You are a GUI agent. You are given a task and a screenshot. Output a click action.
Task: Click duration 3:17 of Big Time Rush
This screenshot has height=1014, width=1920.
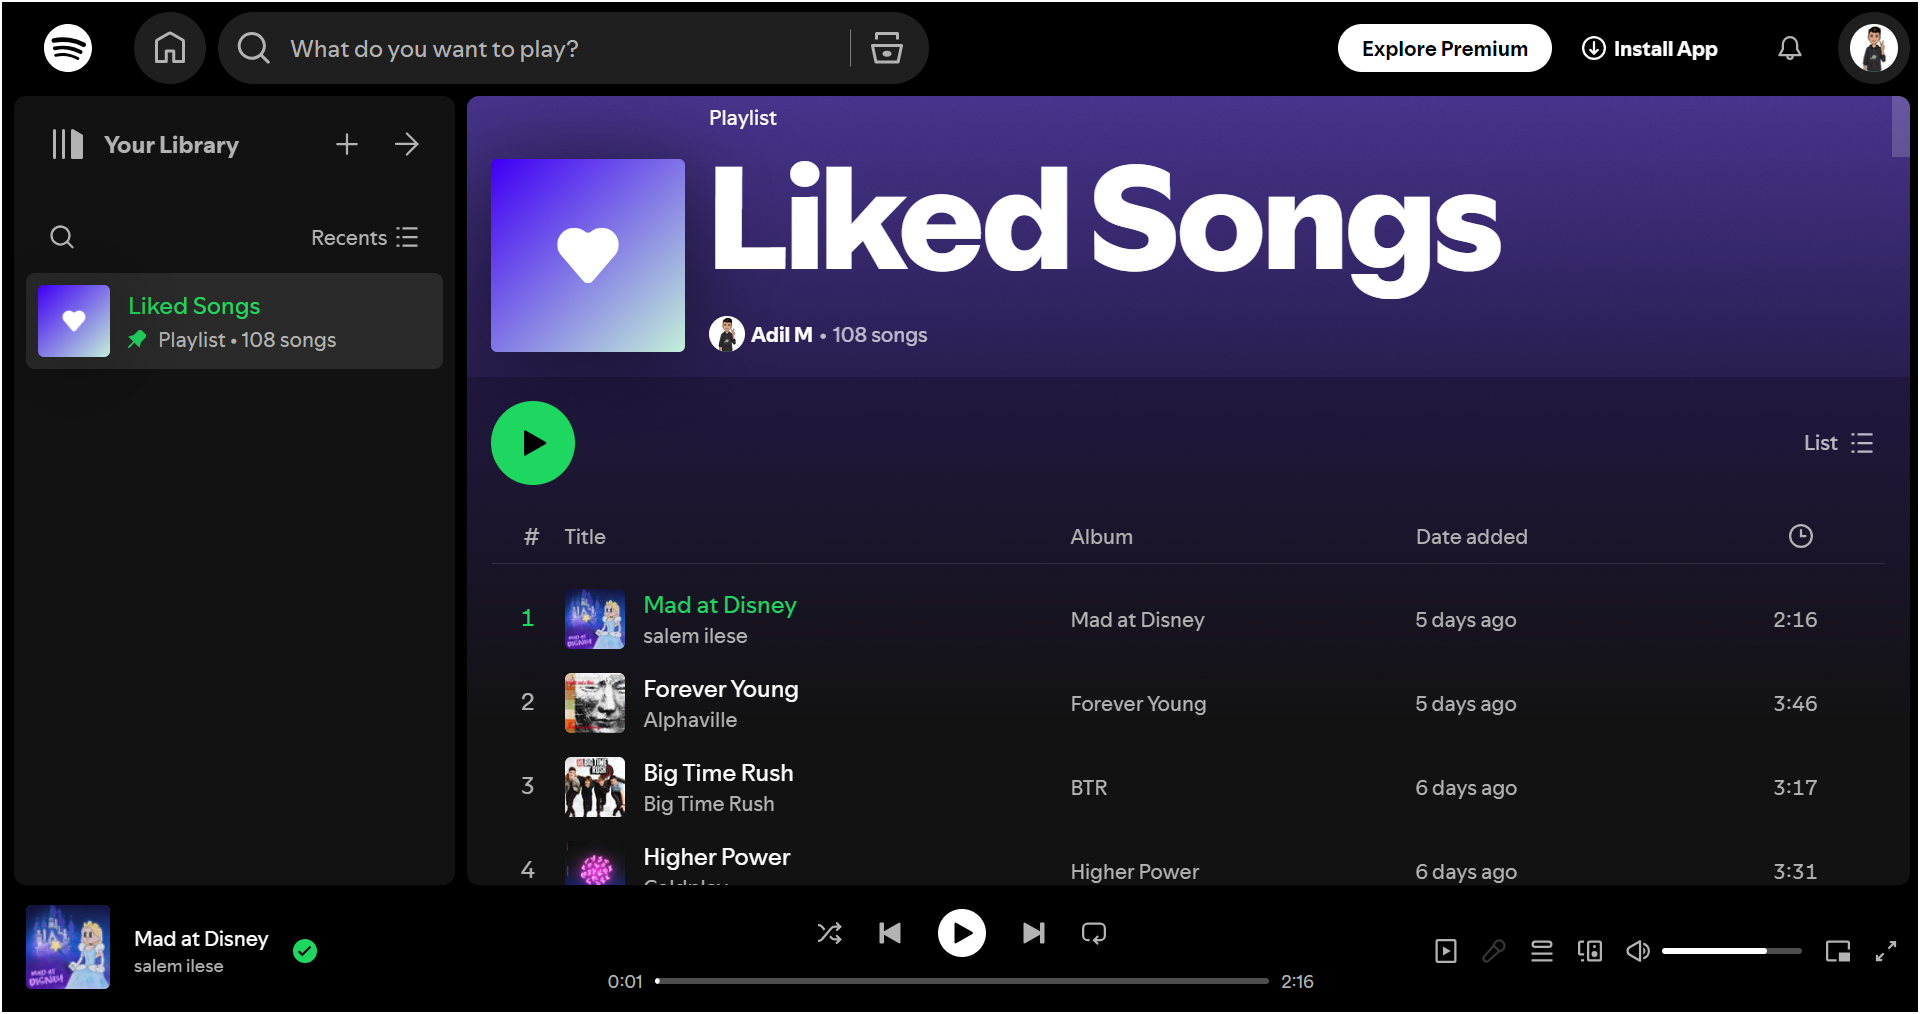pyautogui.click(x=1795, y=788)
